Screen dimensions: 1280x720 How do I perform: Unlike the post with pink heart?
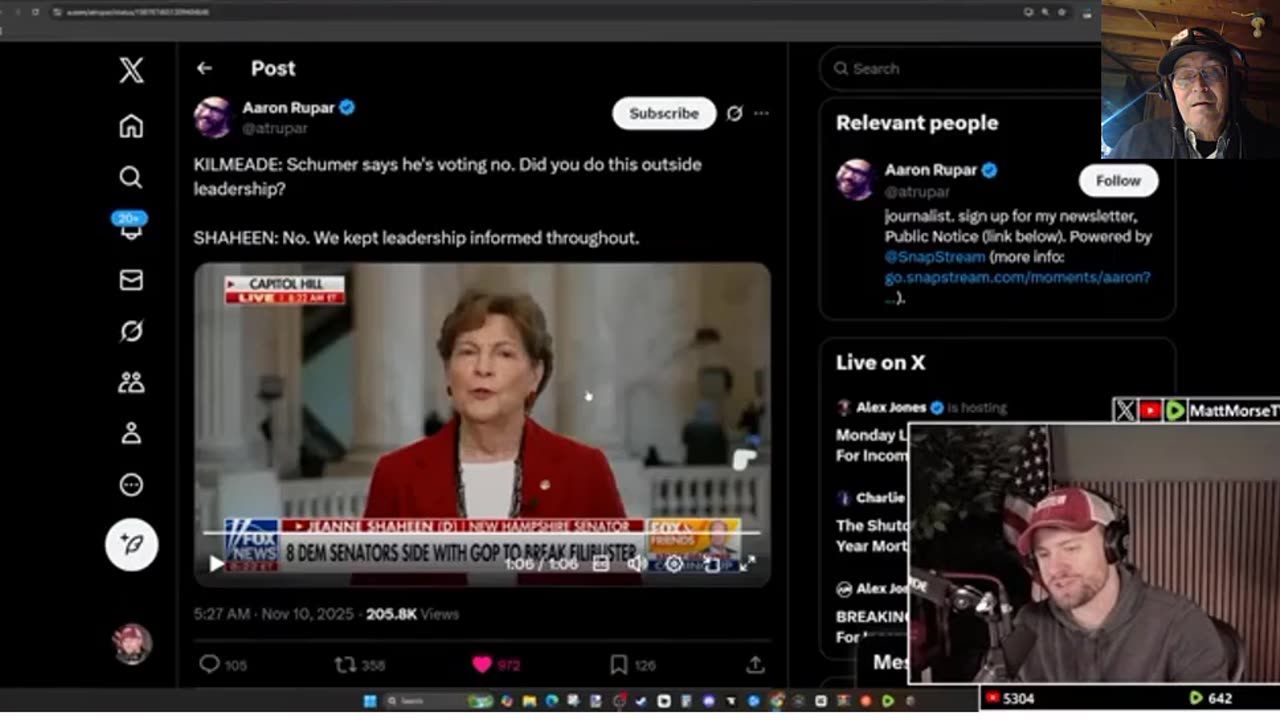[482, 664]
